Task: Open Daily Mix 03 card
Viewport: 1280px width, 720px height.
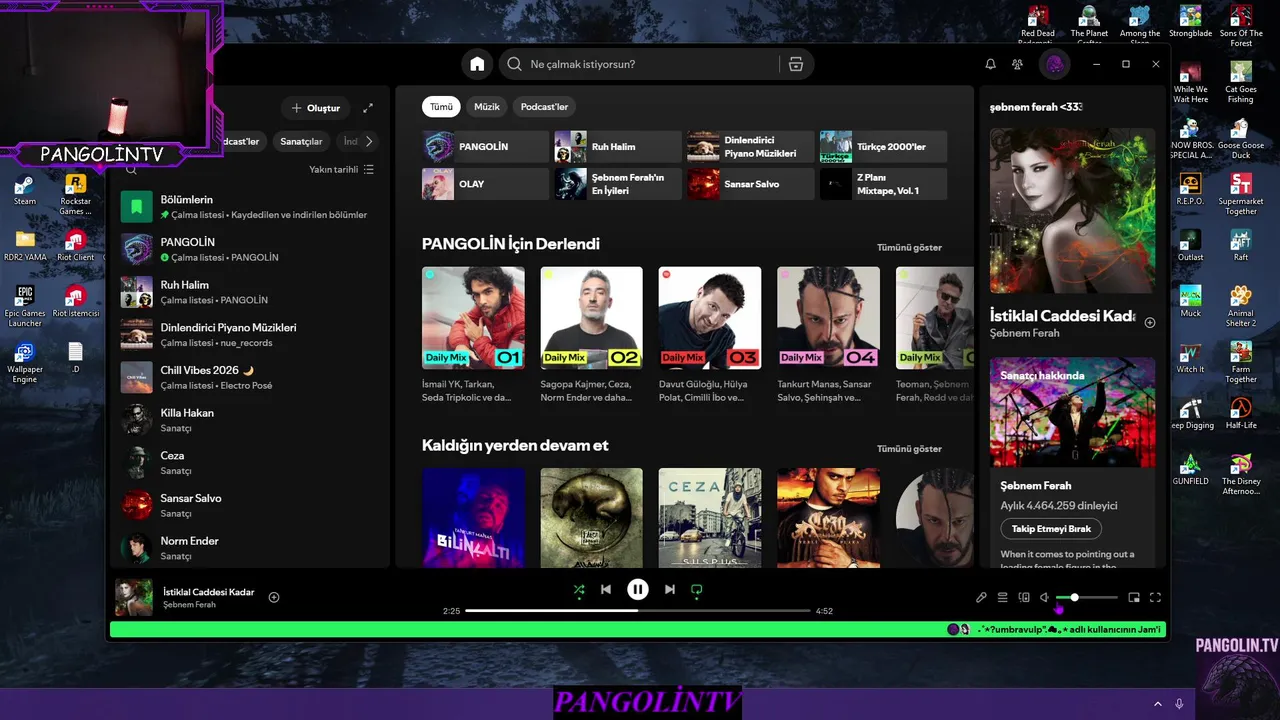Action: coord(710,335)
